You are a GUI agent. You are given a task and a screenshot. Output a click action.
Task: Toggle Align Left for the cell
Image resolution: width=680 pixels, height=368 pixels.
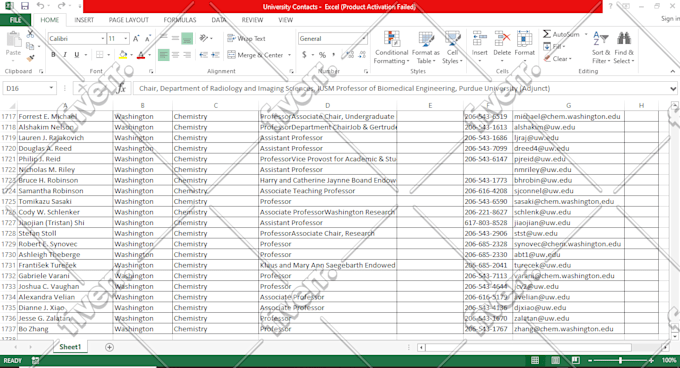pos(163,55)
